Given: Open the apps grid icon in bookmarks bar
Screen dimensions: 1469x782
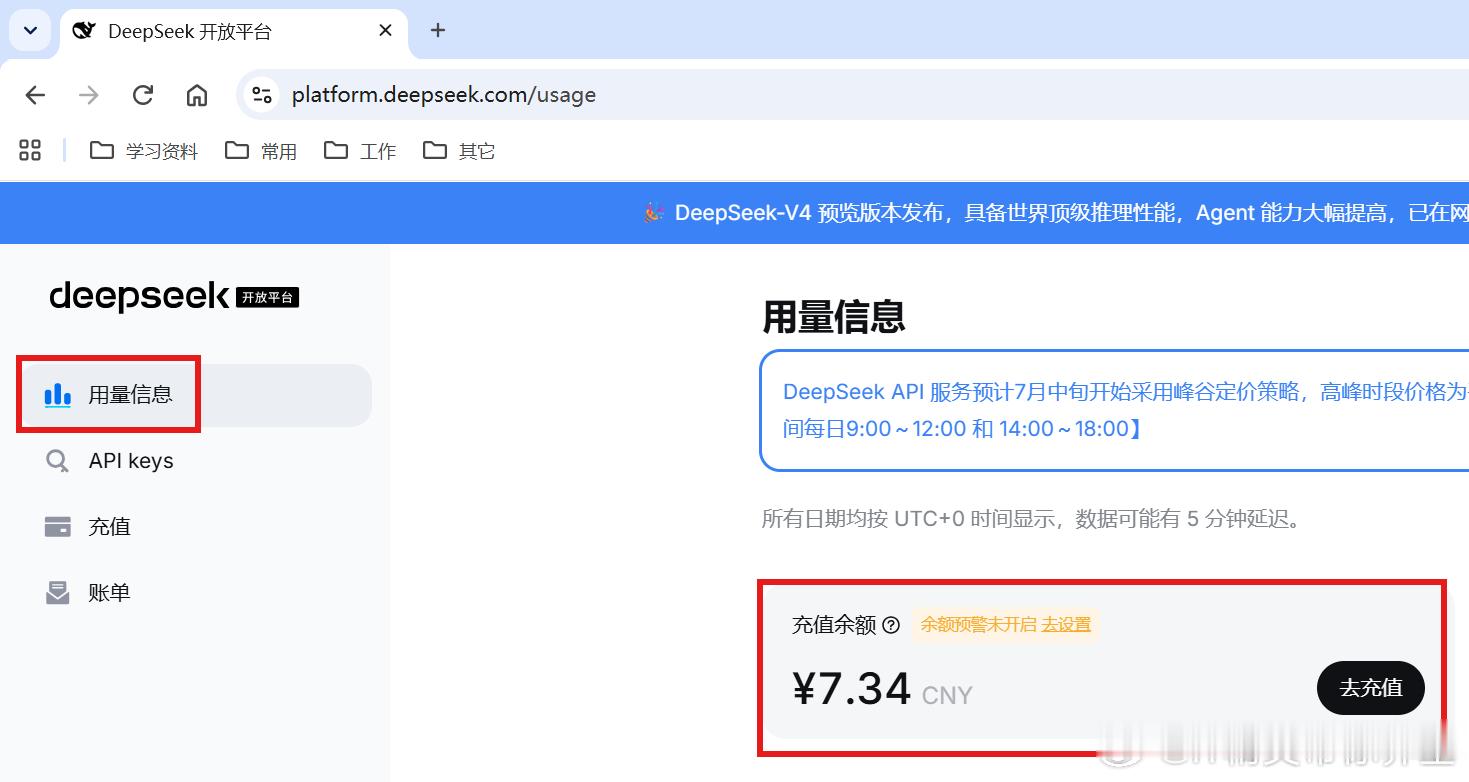Looking at the screenshot, I should (x=30, y=151).
